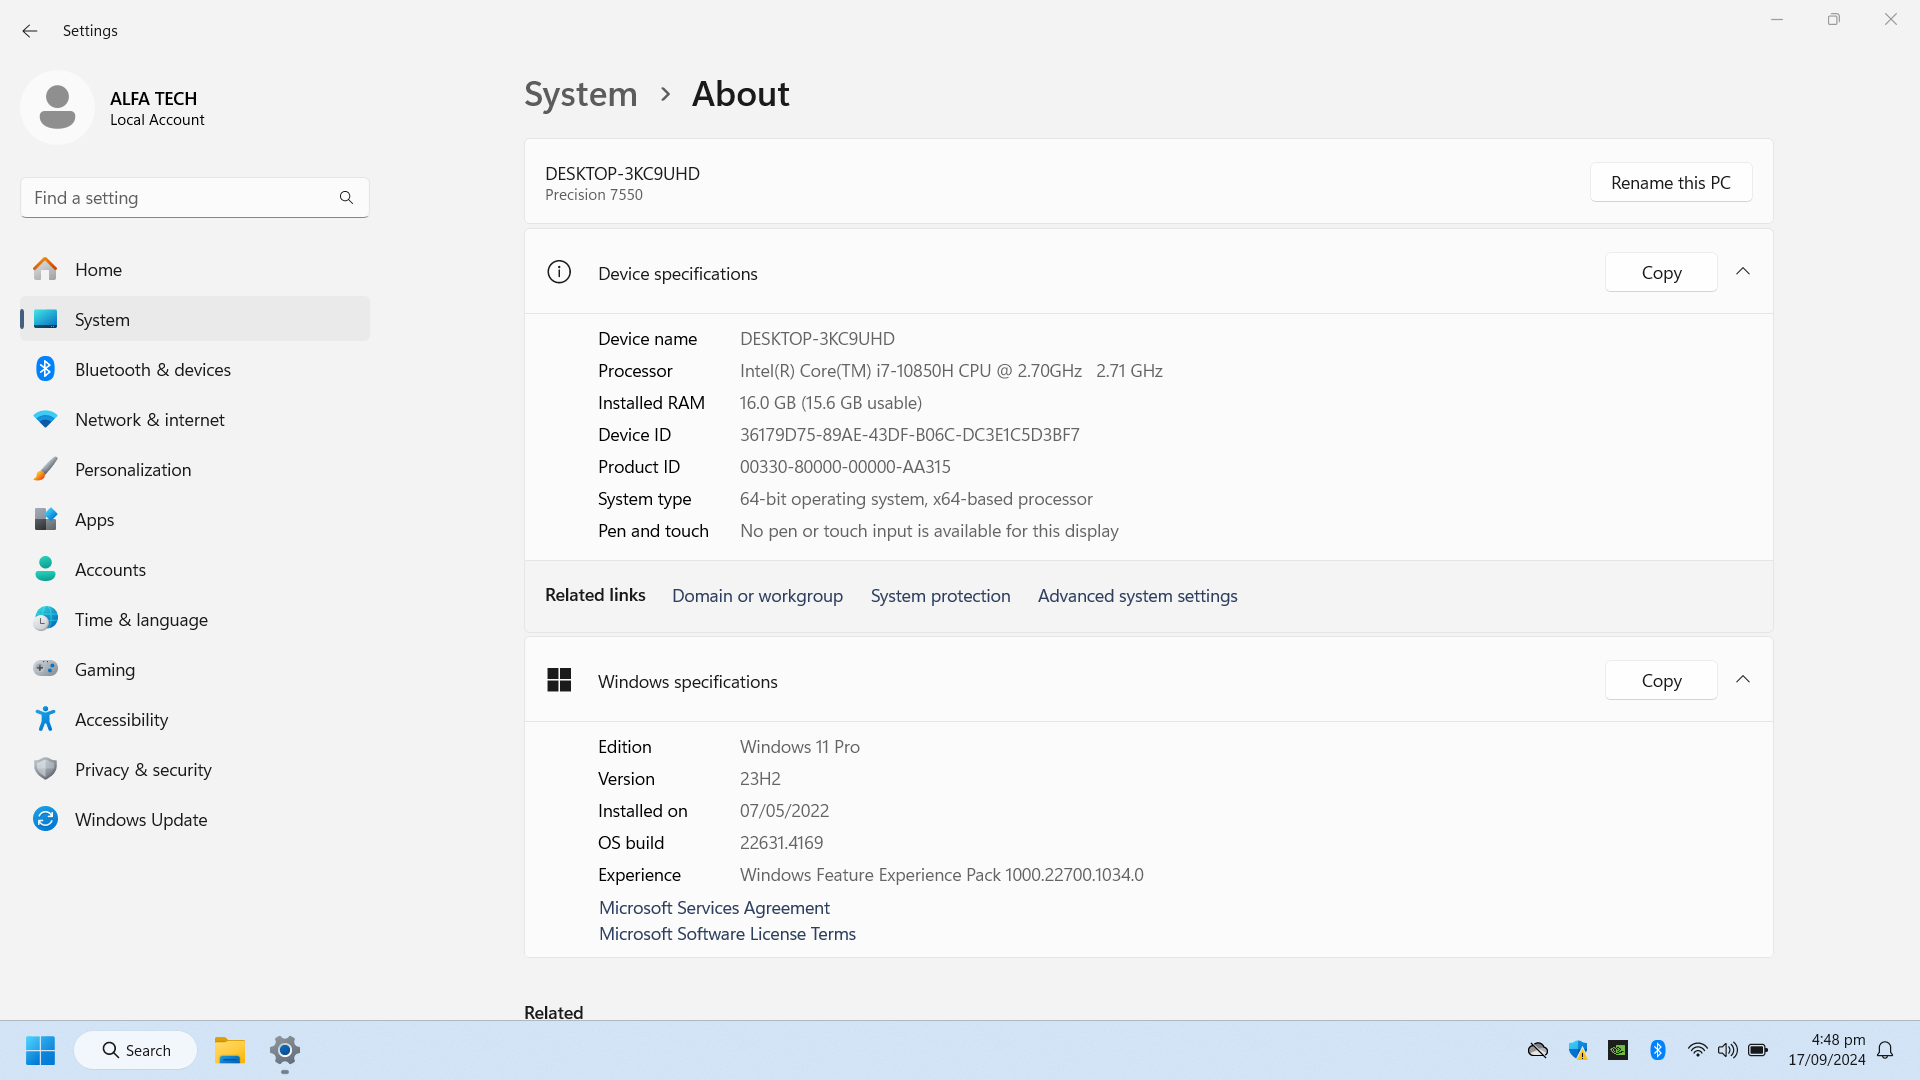Screen dimensions: 1920x1080
Task: Click the Bluetooth icon in sidebar
Action: coord(45,369)
